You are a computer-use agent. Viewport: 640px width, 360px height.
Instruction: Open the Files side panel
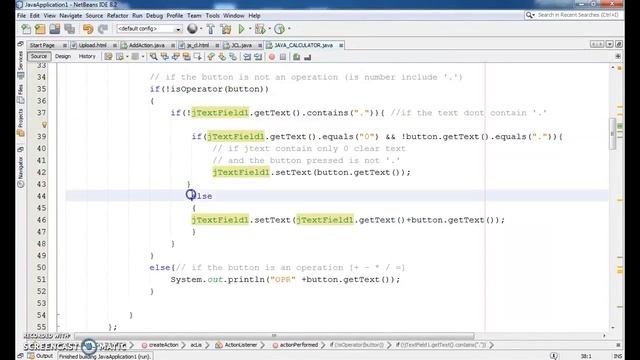click(x=20, y=93)
